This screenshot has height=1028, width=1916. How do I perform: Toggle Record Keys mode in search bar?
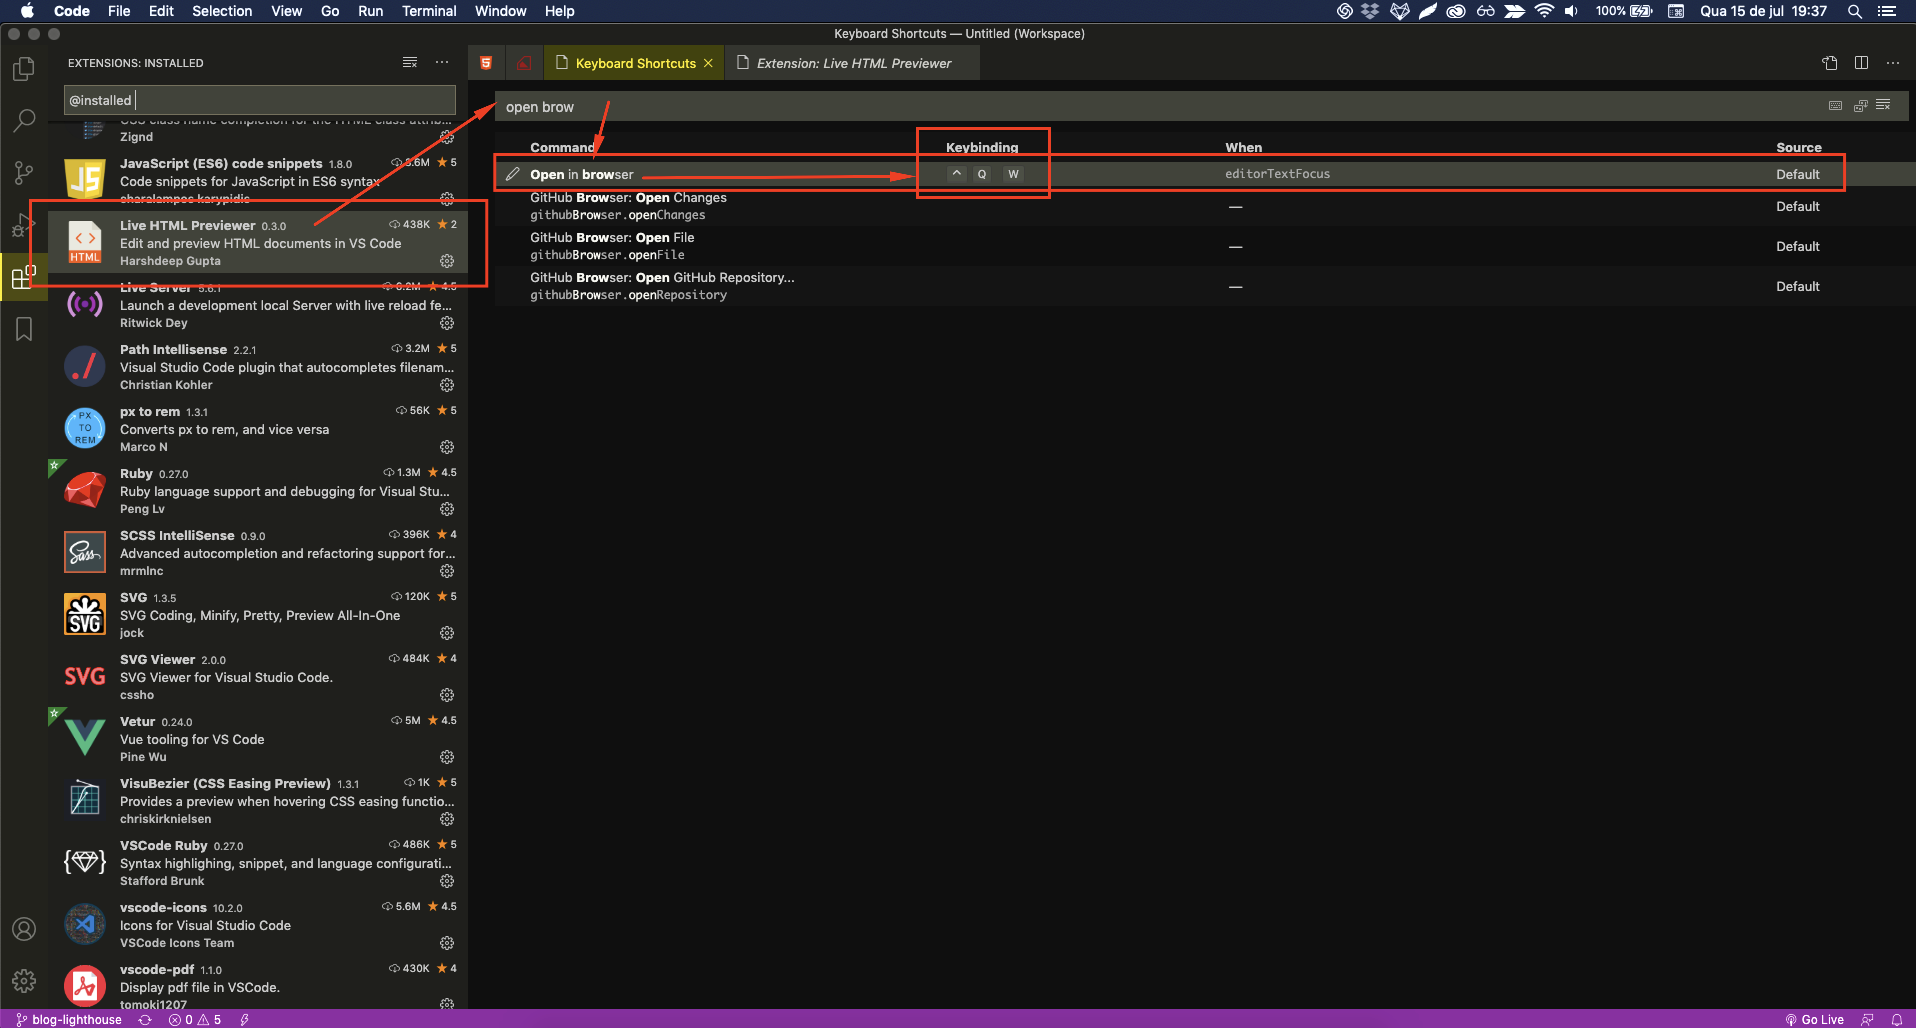(1835, 105)
